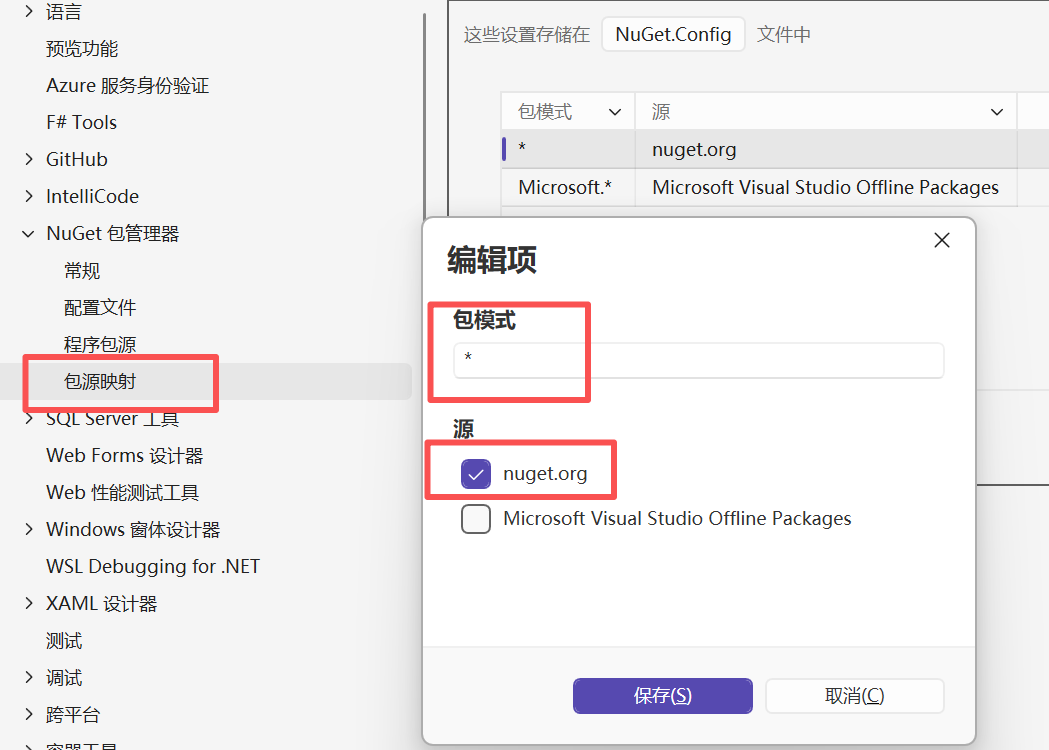Close the 编辑项 dialog with X
Image resolution: width=1049 pixels, height=750 pixels.
941,240
